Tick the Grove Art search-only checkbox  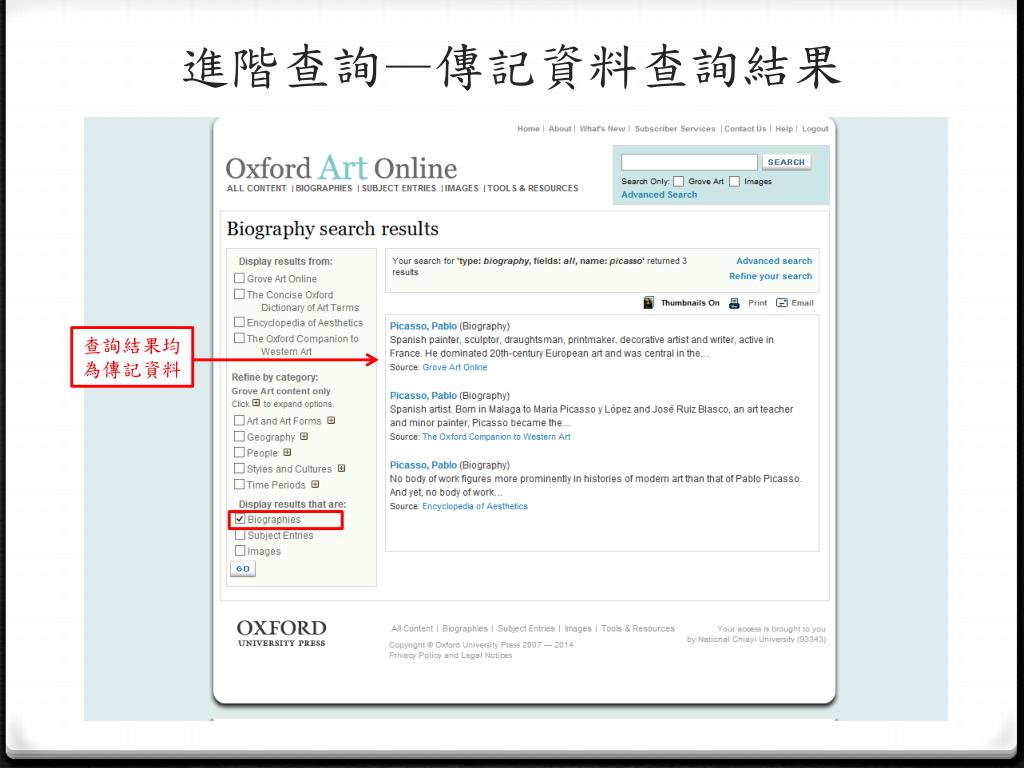(x=679, y=181)
